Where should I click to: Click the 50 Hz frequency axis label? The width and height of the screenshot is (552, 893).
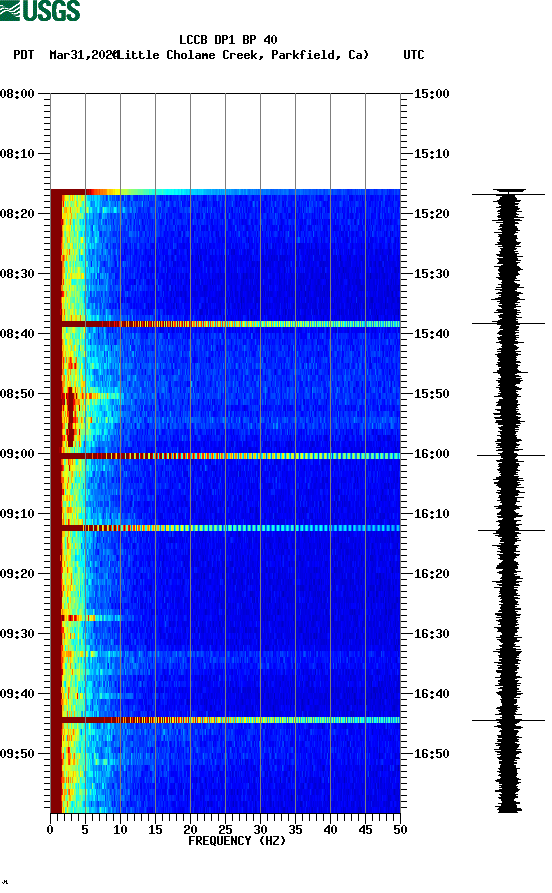[400, 830]
